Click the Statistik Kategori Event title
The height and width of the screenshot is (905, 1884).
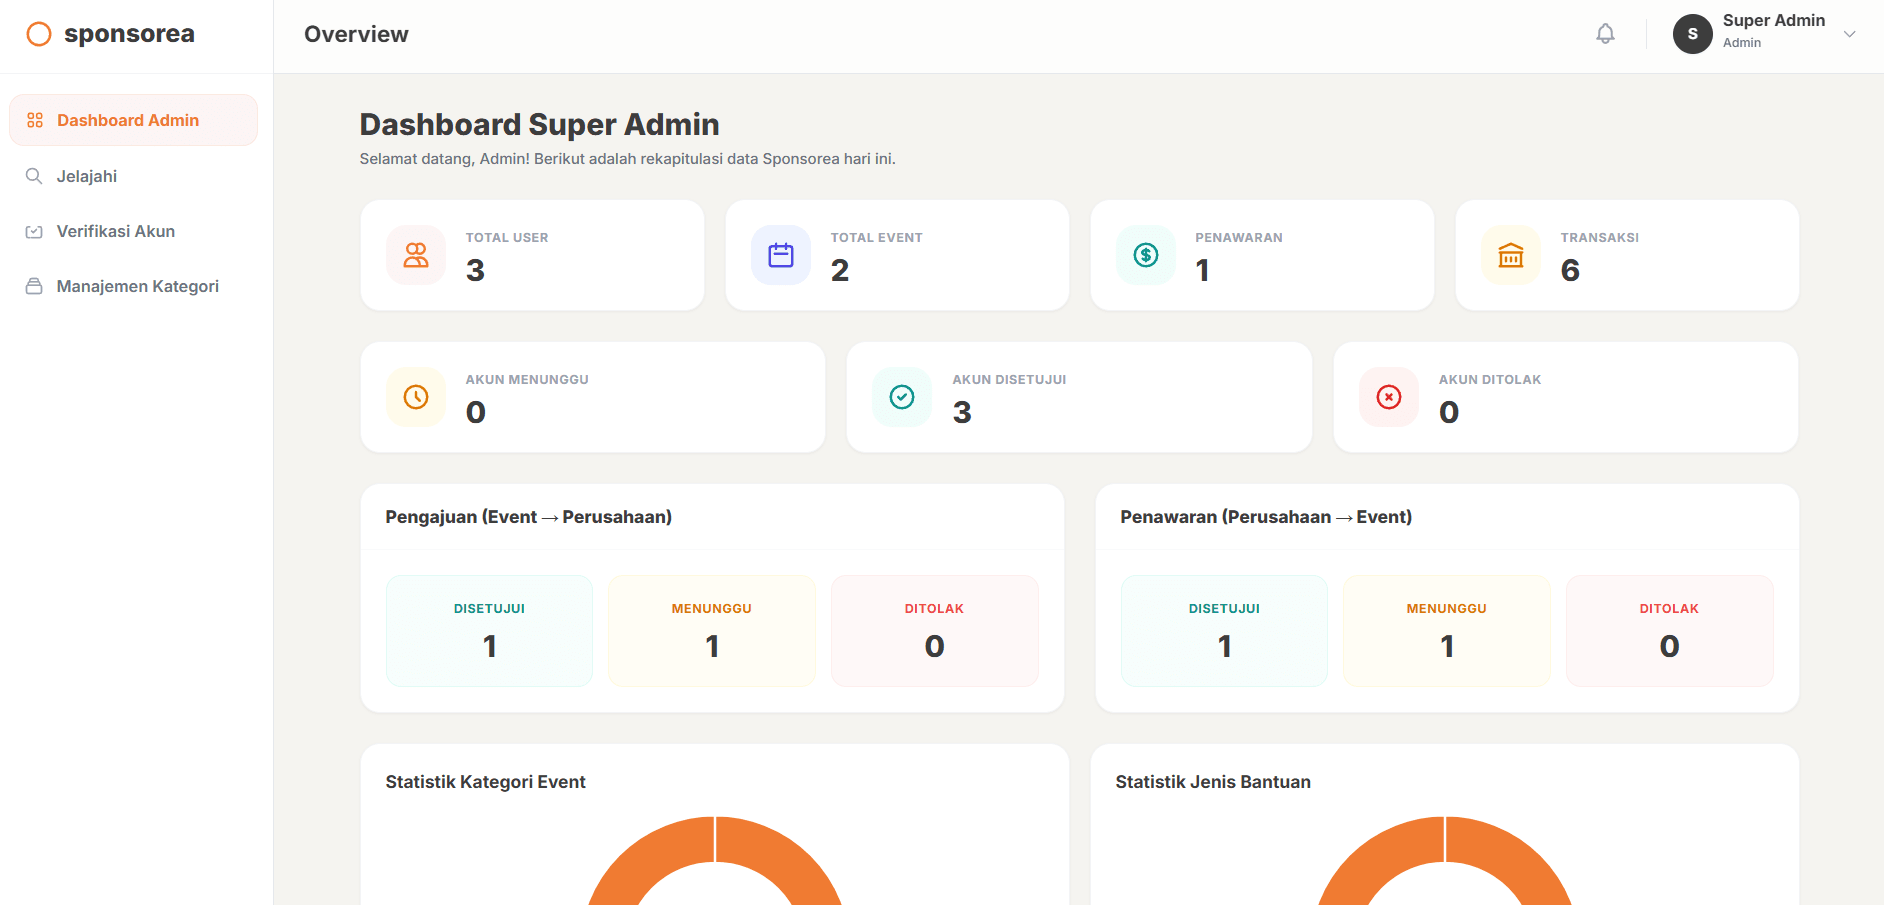point(486,782)
